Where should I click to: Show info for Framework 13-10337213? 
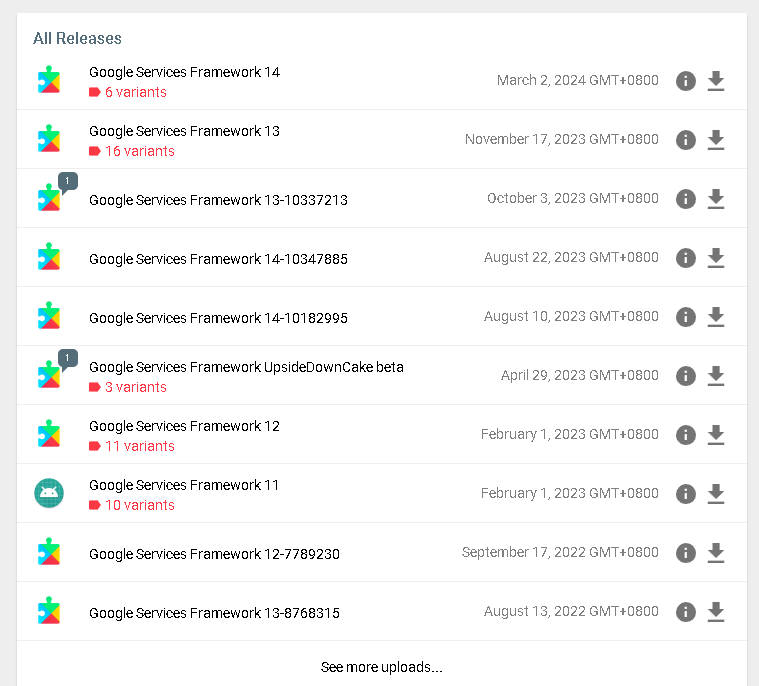coord(685,199)
